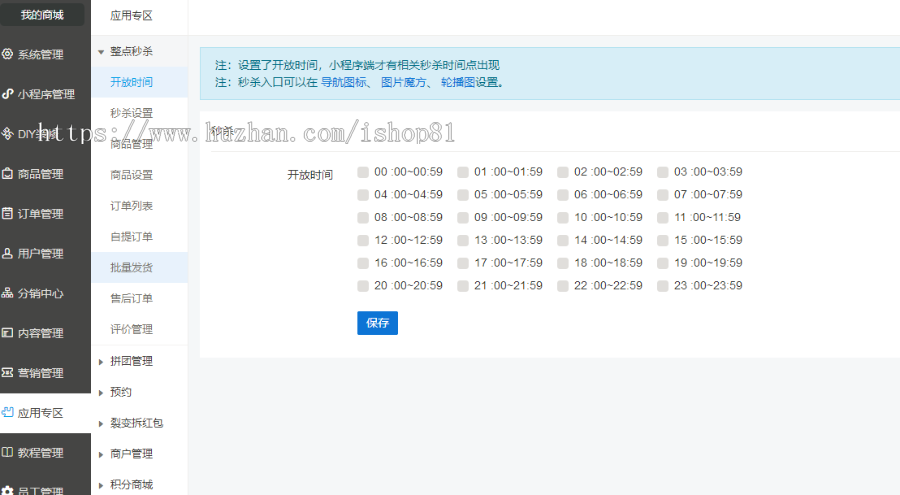The image size is (900, 495).
Task: Click the 订单管理 sidebar icon
Action: (8, 214)
